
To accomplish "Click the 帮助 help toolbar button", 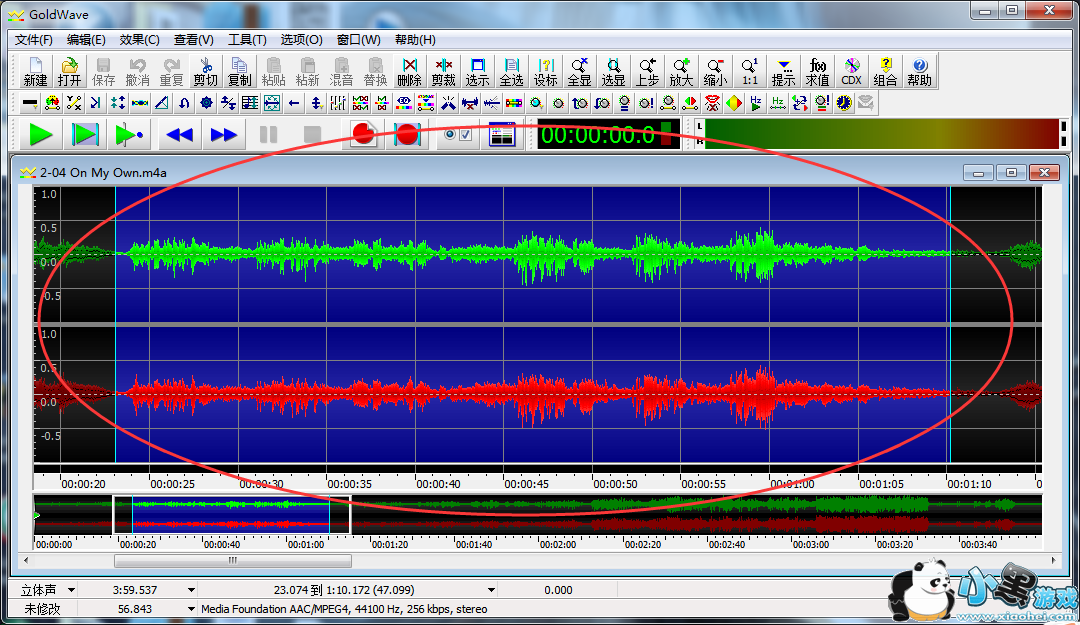I will tap(919, 71).
